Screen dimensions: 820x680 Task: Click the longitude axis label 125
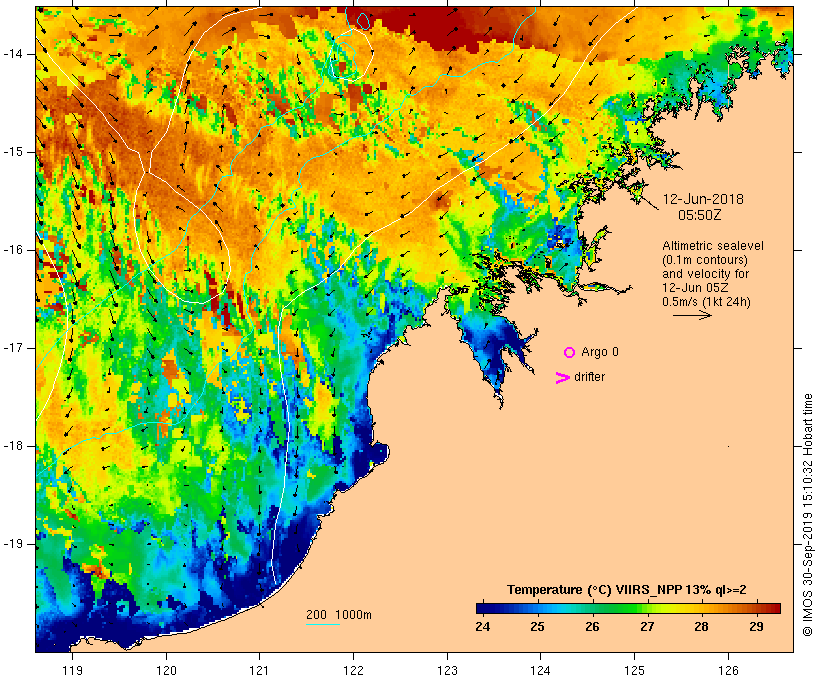pos(634,670)
